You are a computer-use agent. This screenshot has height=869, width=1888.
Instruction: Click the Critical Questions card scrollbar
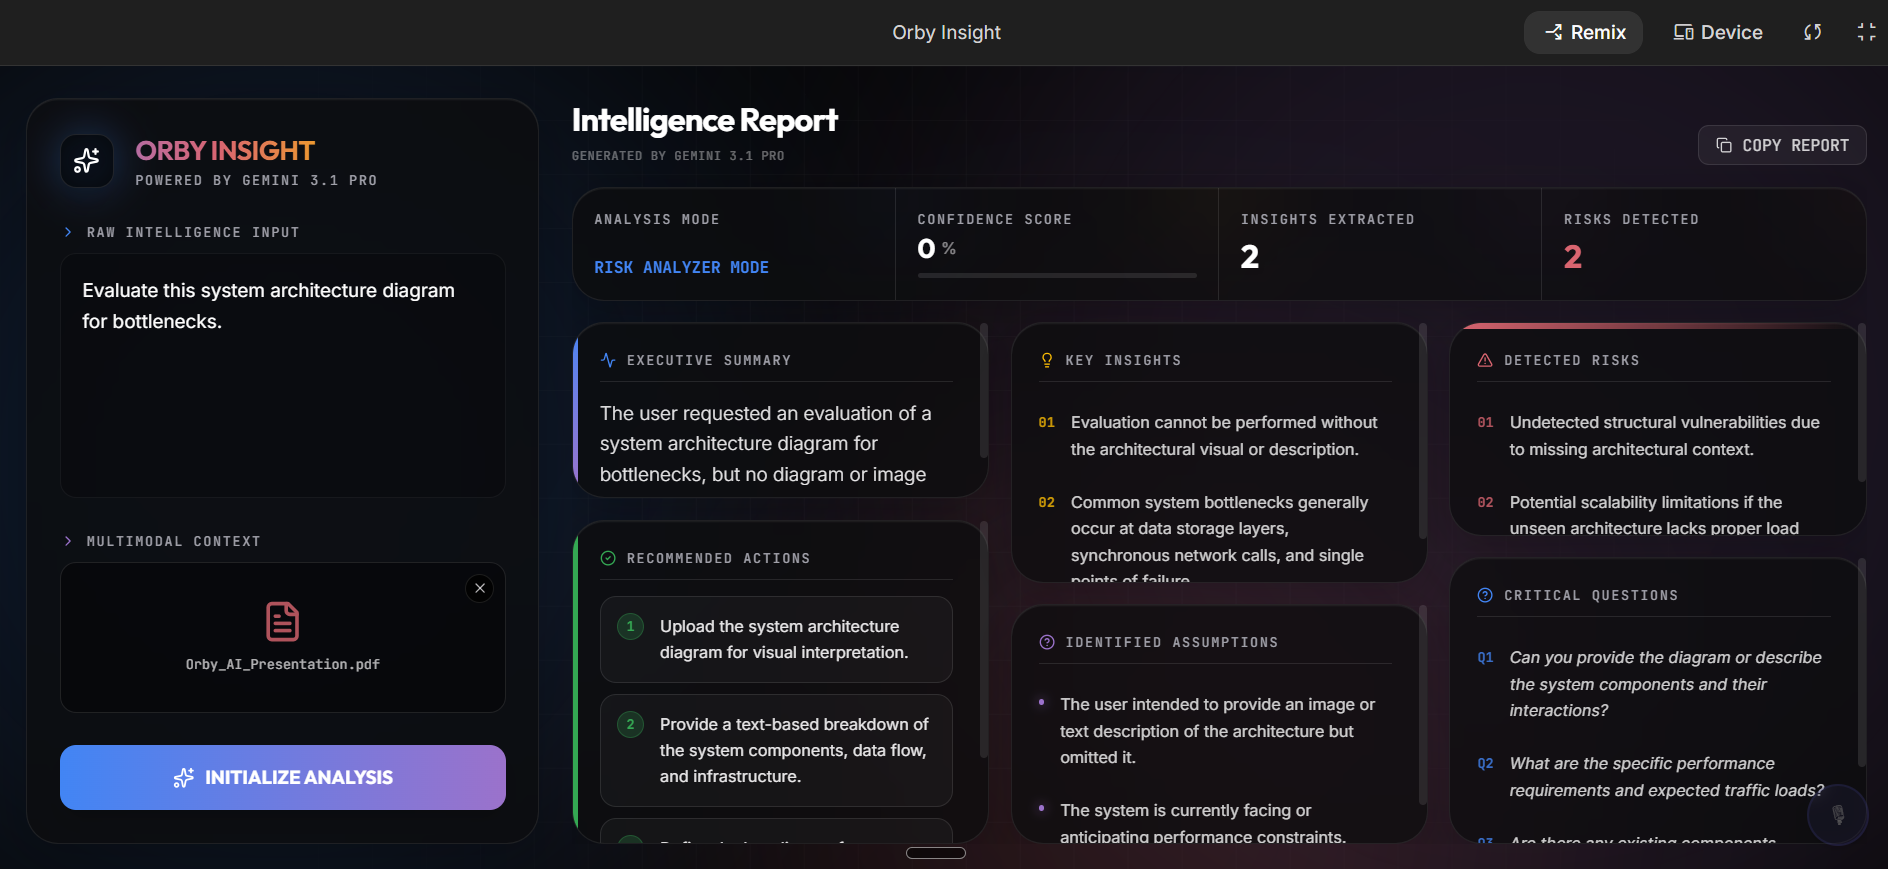pyautogui.click(x=1861, y=663)
